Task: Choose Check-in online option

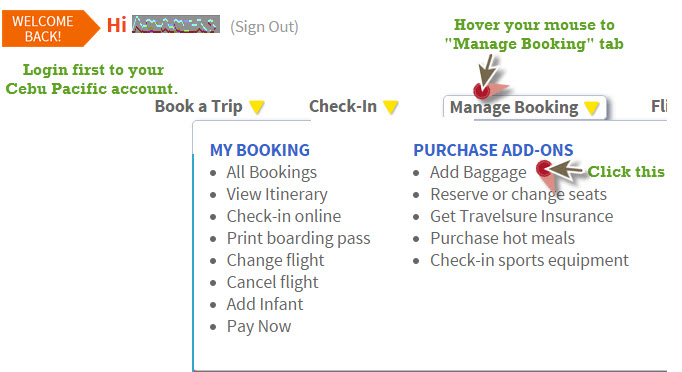Action: (x=284, y=216)
